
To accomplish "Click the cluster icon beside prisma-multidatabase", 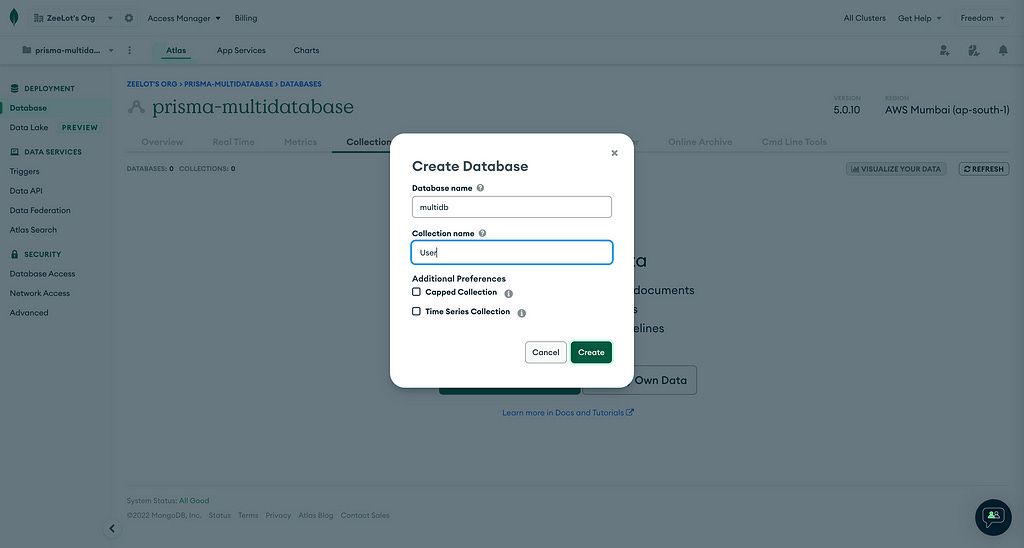I will click(136, 107).
